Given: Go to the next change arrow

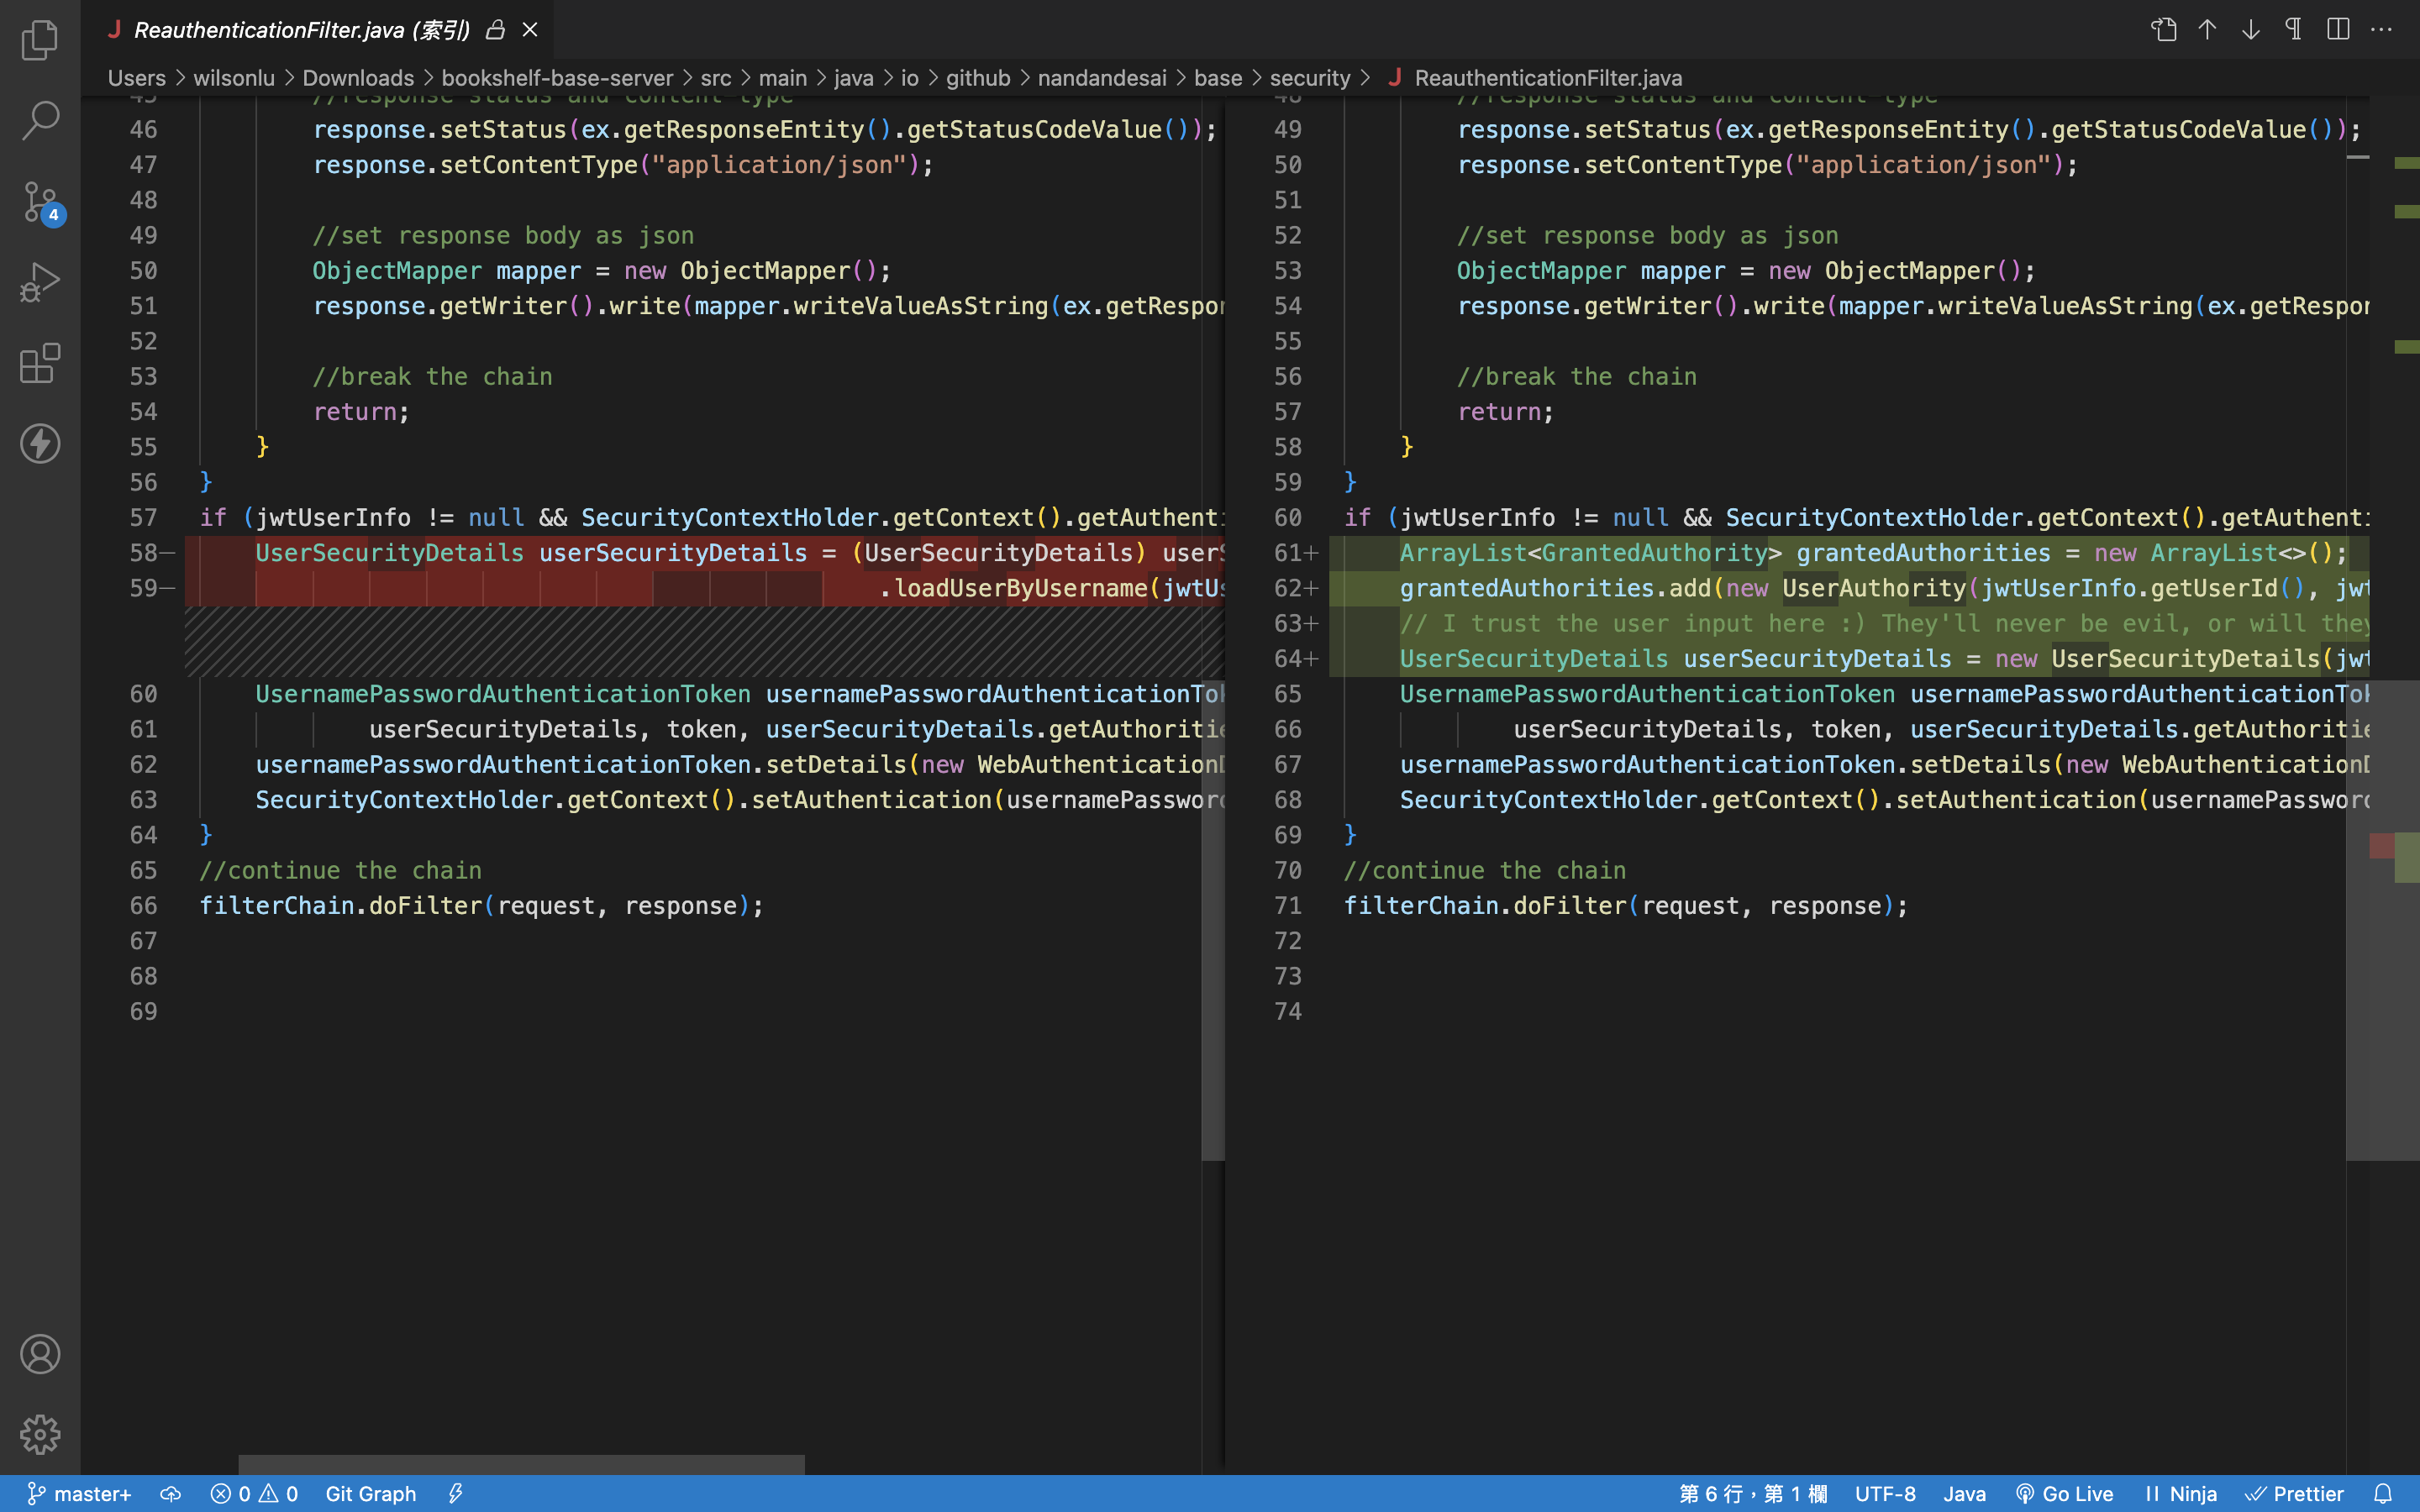Looking at the screenshot, I should [x=2250, y=30].
